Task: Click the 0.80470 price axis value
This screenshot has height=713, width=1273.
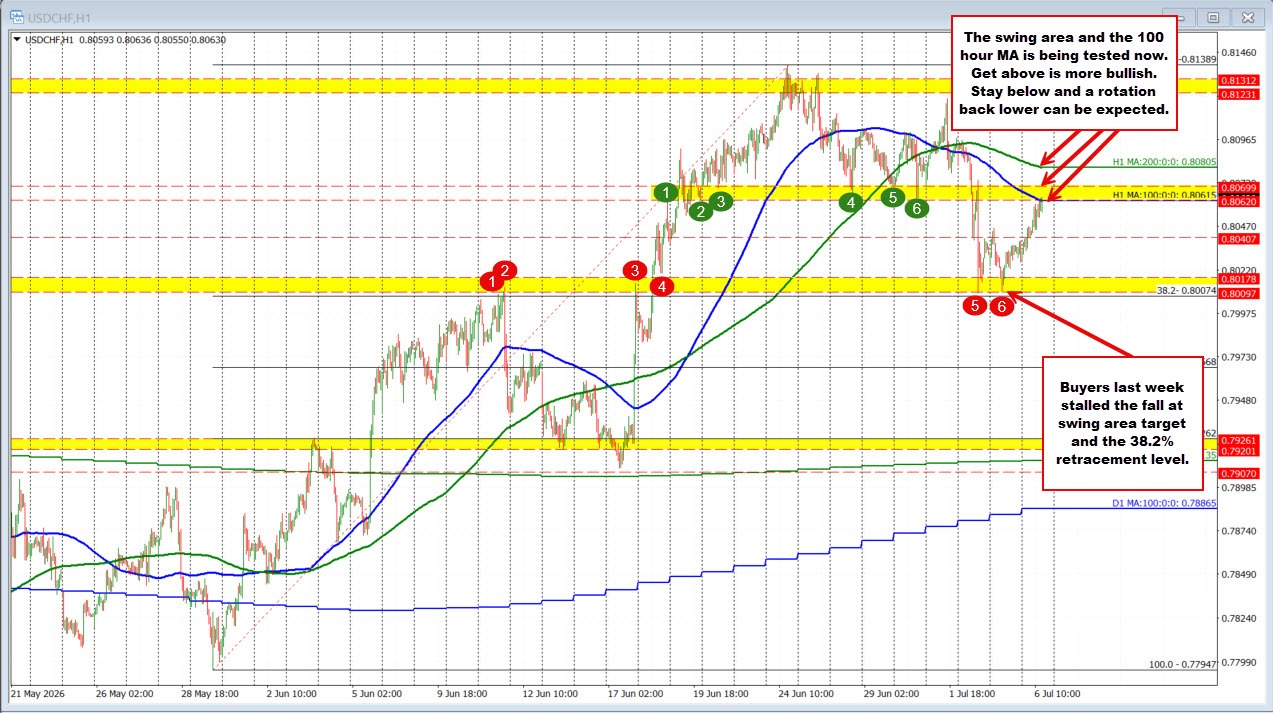Action: click(x=1239, y=227)
